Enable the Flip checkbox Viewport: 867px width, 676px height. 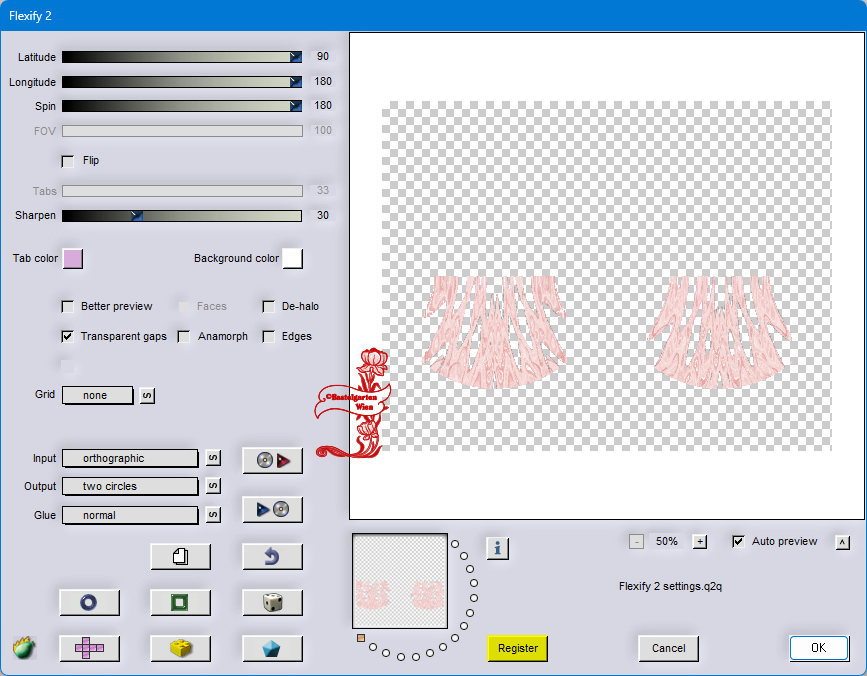[x=68, y=160]
